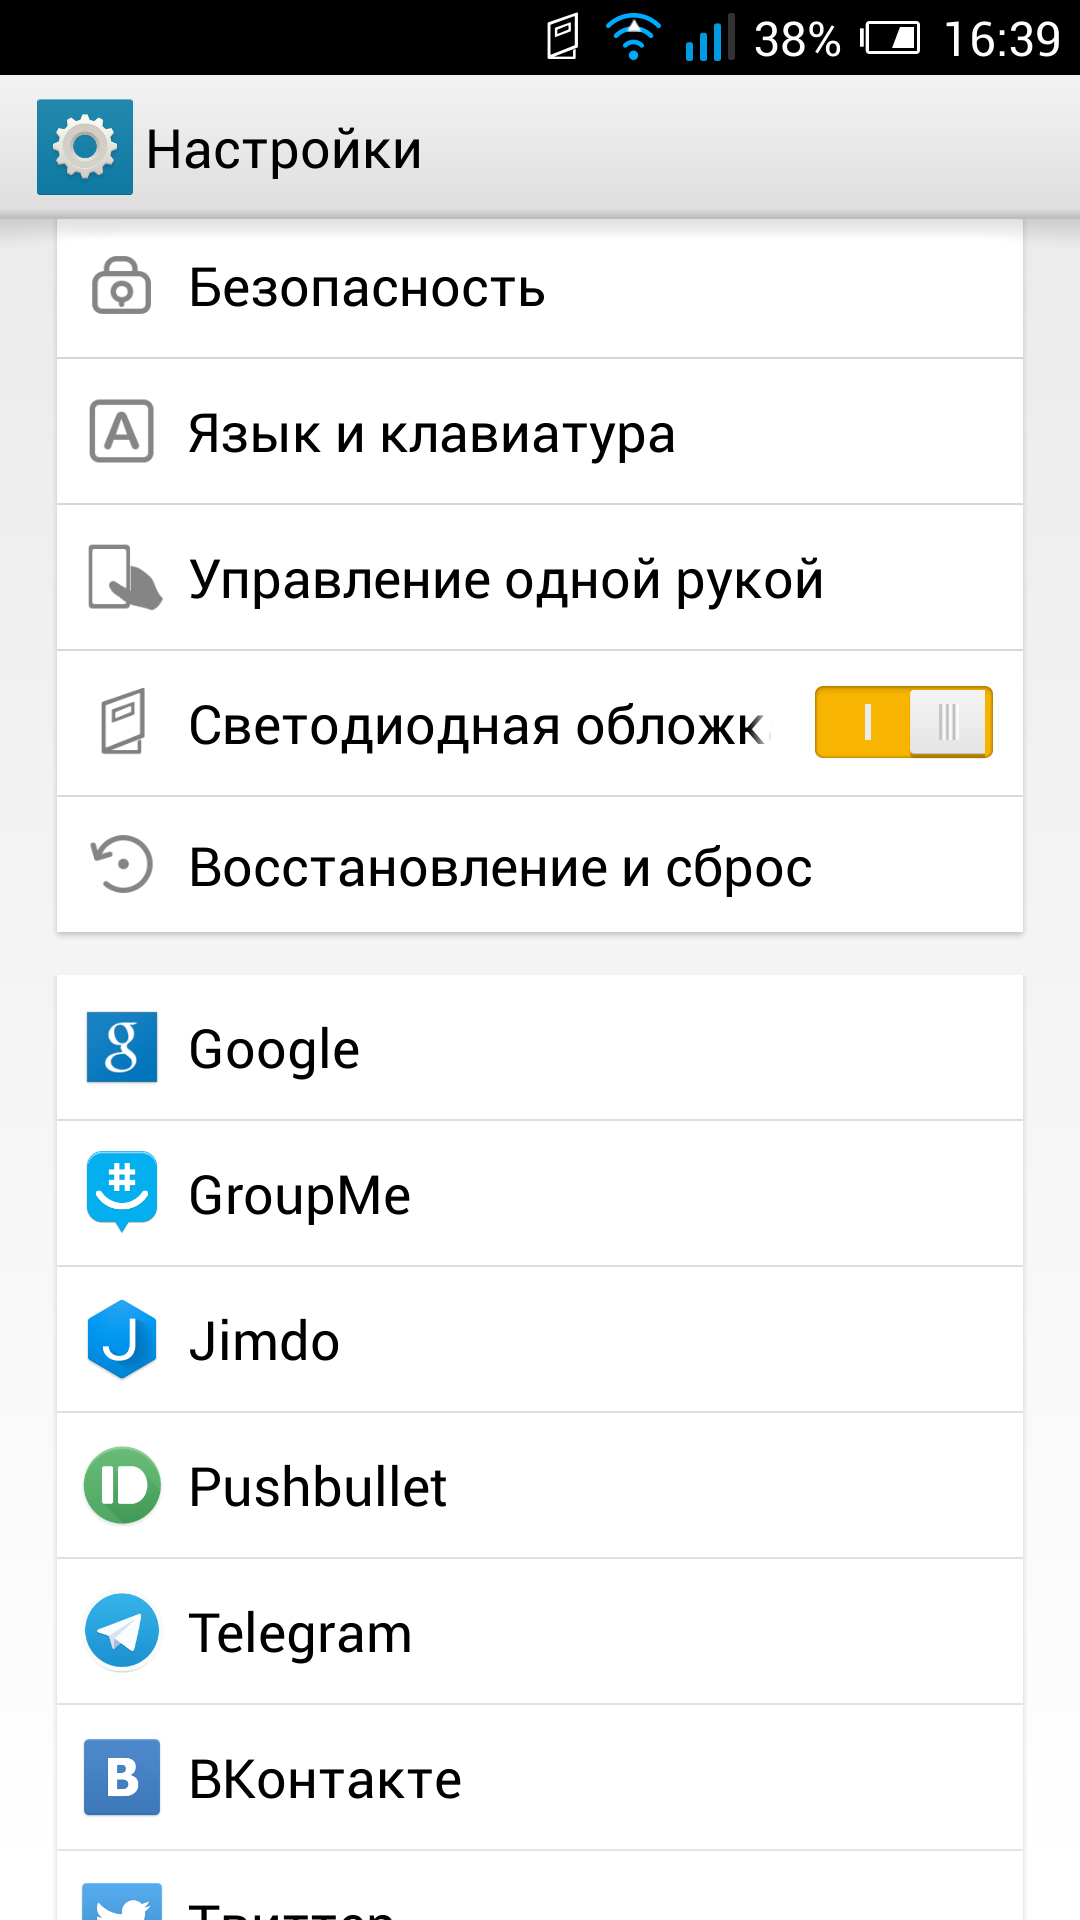1080x1920 pixels.
Task: Tap the GroupMe smiley icon
Action: [x=122, y=1192]
